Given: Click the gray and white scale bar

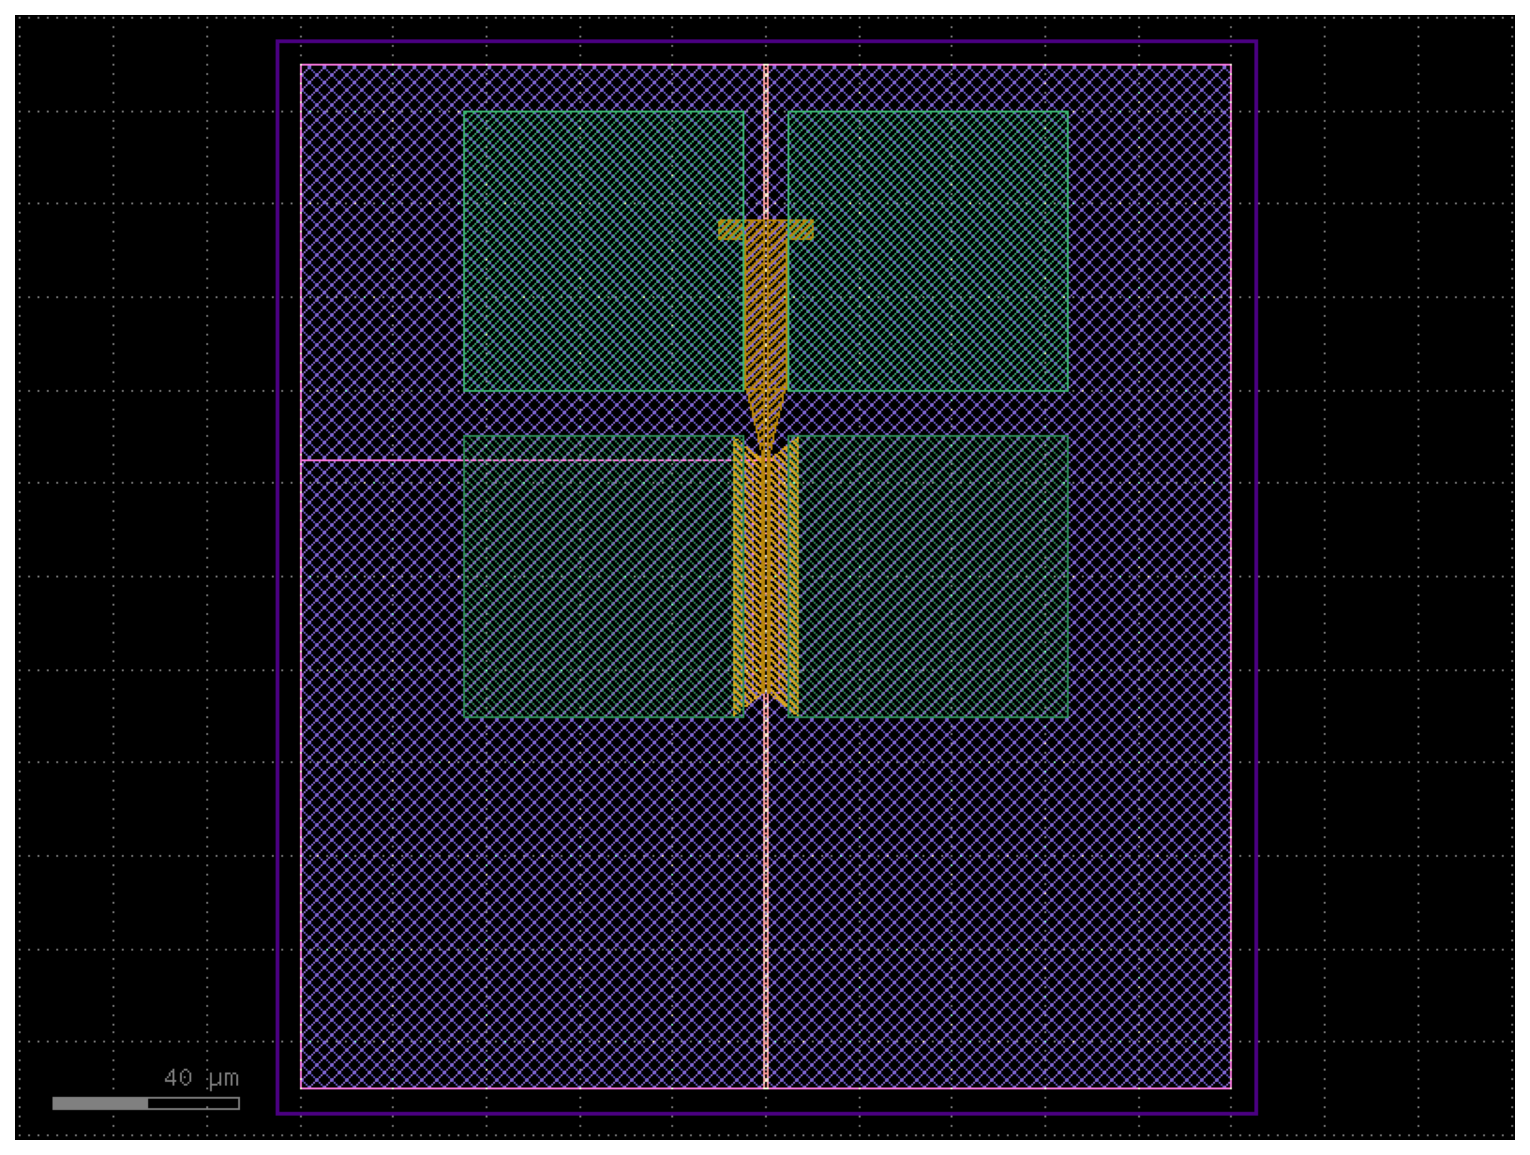Looking at the screenshot, I should 146,1103.
